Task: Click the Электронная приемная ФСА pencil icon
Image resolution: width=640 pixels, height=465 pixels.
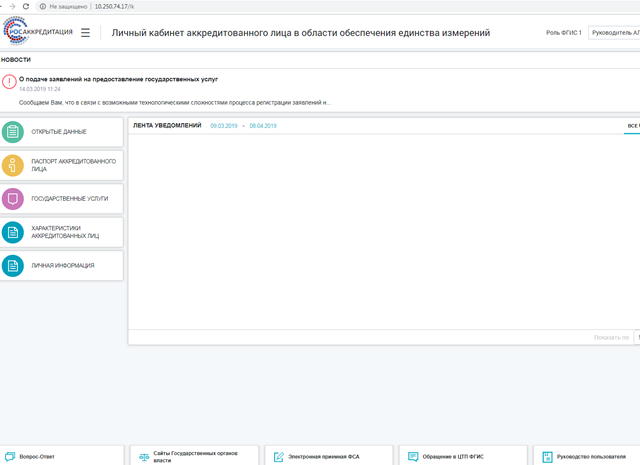Action: 279,456
